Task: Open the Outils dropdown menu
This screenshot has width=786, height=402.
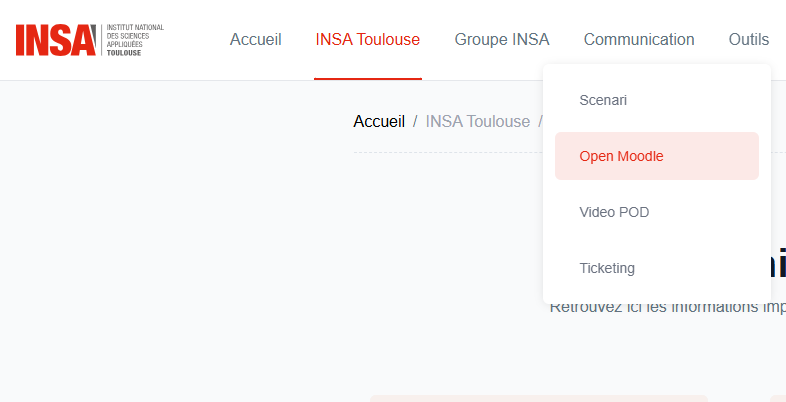Action: pyautogui.click(x=749, y=40)
